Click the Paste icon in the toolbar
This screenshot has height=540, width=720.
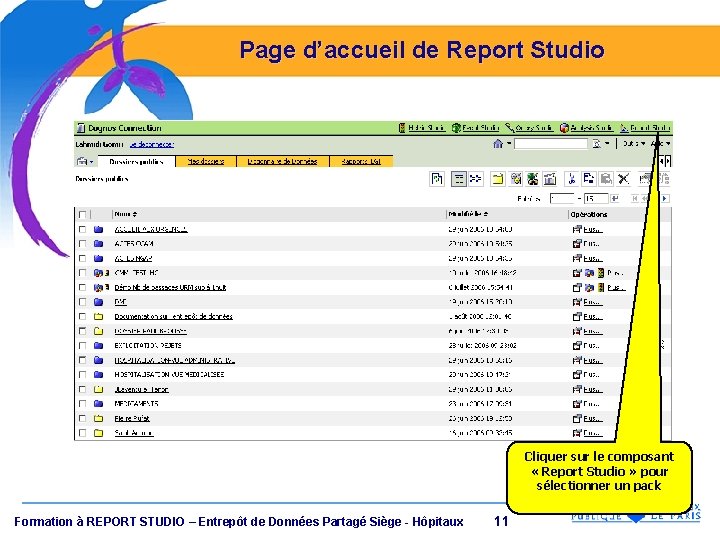point(606,179)
